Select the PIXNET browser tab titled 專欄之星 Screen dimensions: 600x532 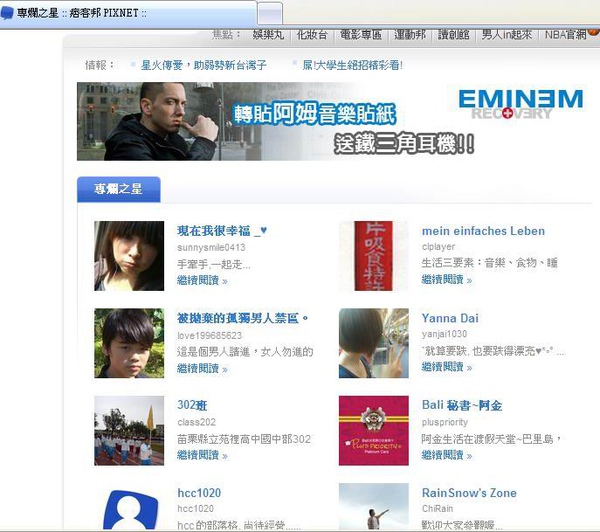click(x=128, y=13)
